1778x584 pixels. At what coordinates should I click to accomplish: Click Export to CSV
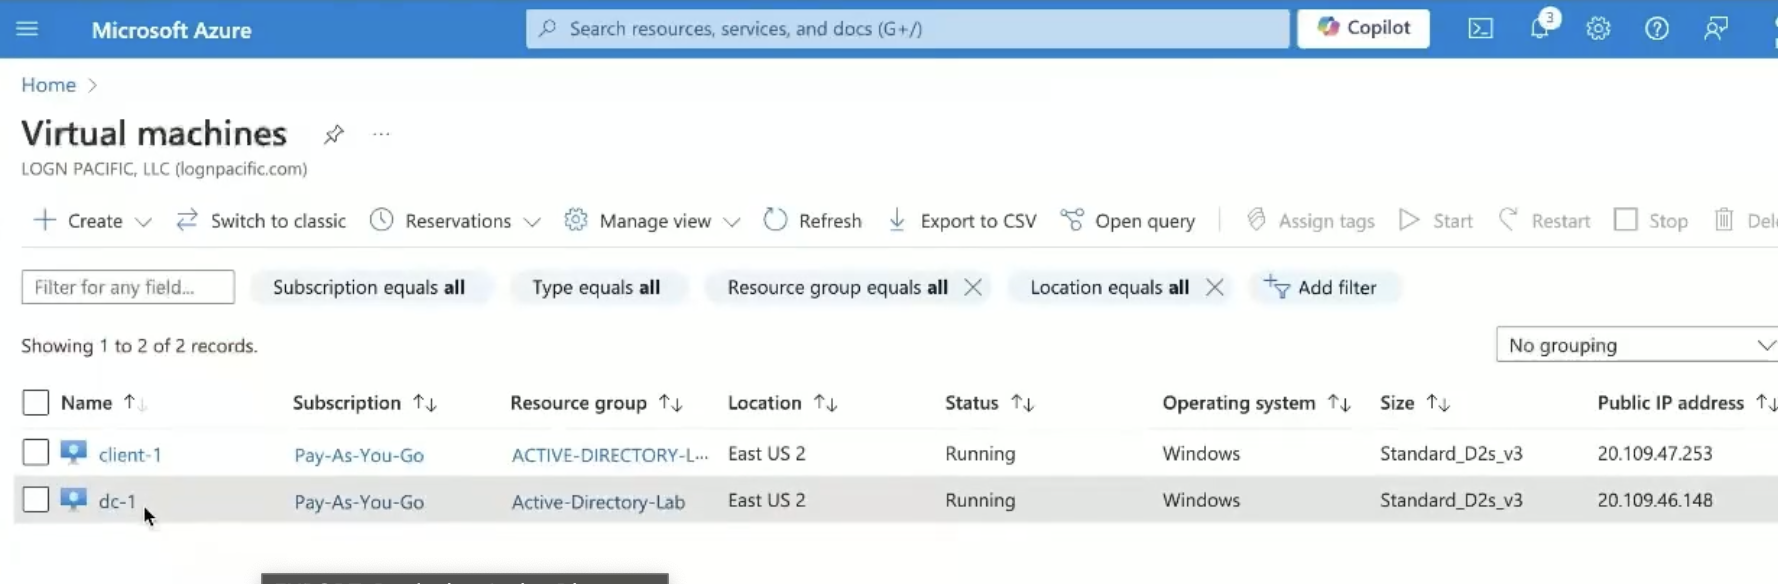pyautogui.click(x=962, y=221)
